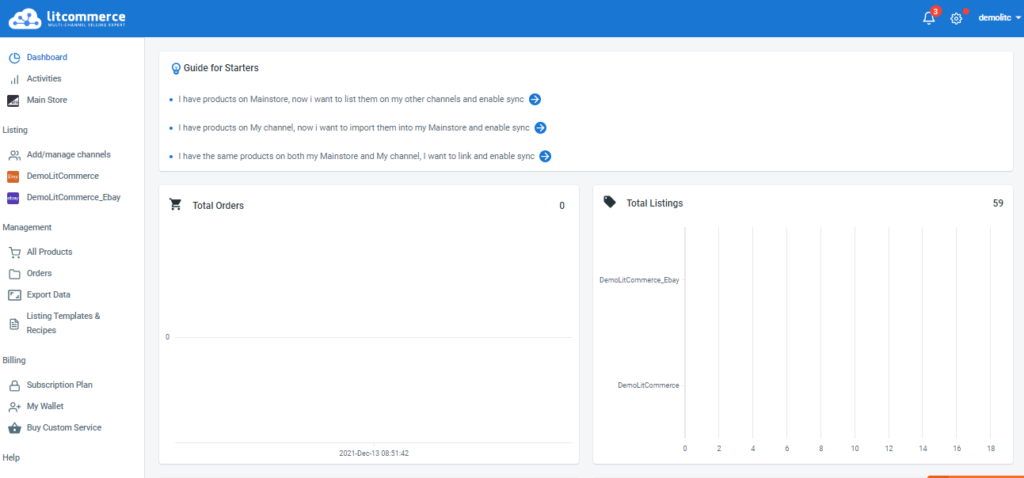
Task: Click arrow for listing Mainstore products guide
Action: (535, 99)
